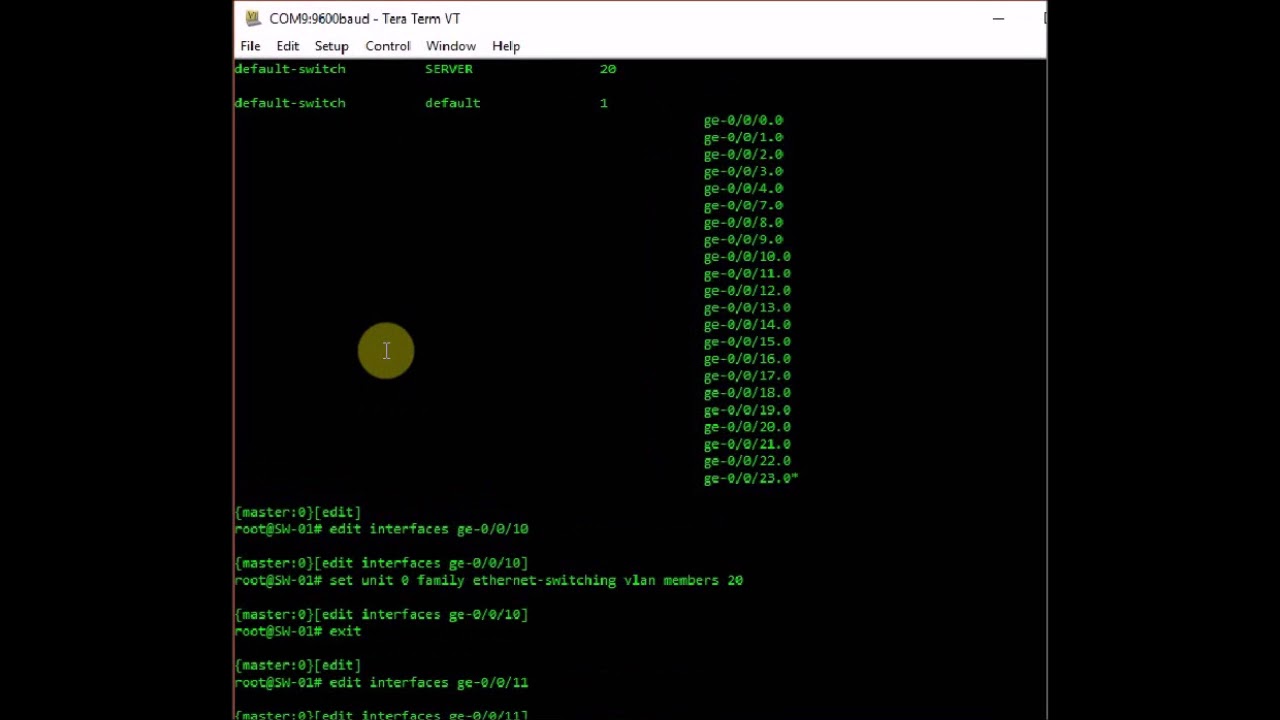Click the '[edit interfaces ge-0/0/10]' banner above set command

421,563
